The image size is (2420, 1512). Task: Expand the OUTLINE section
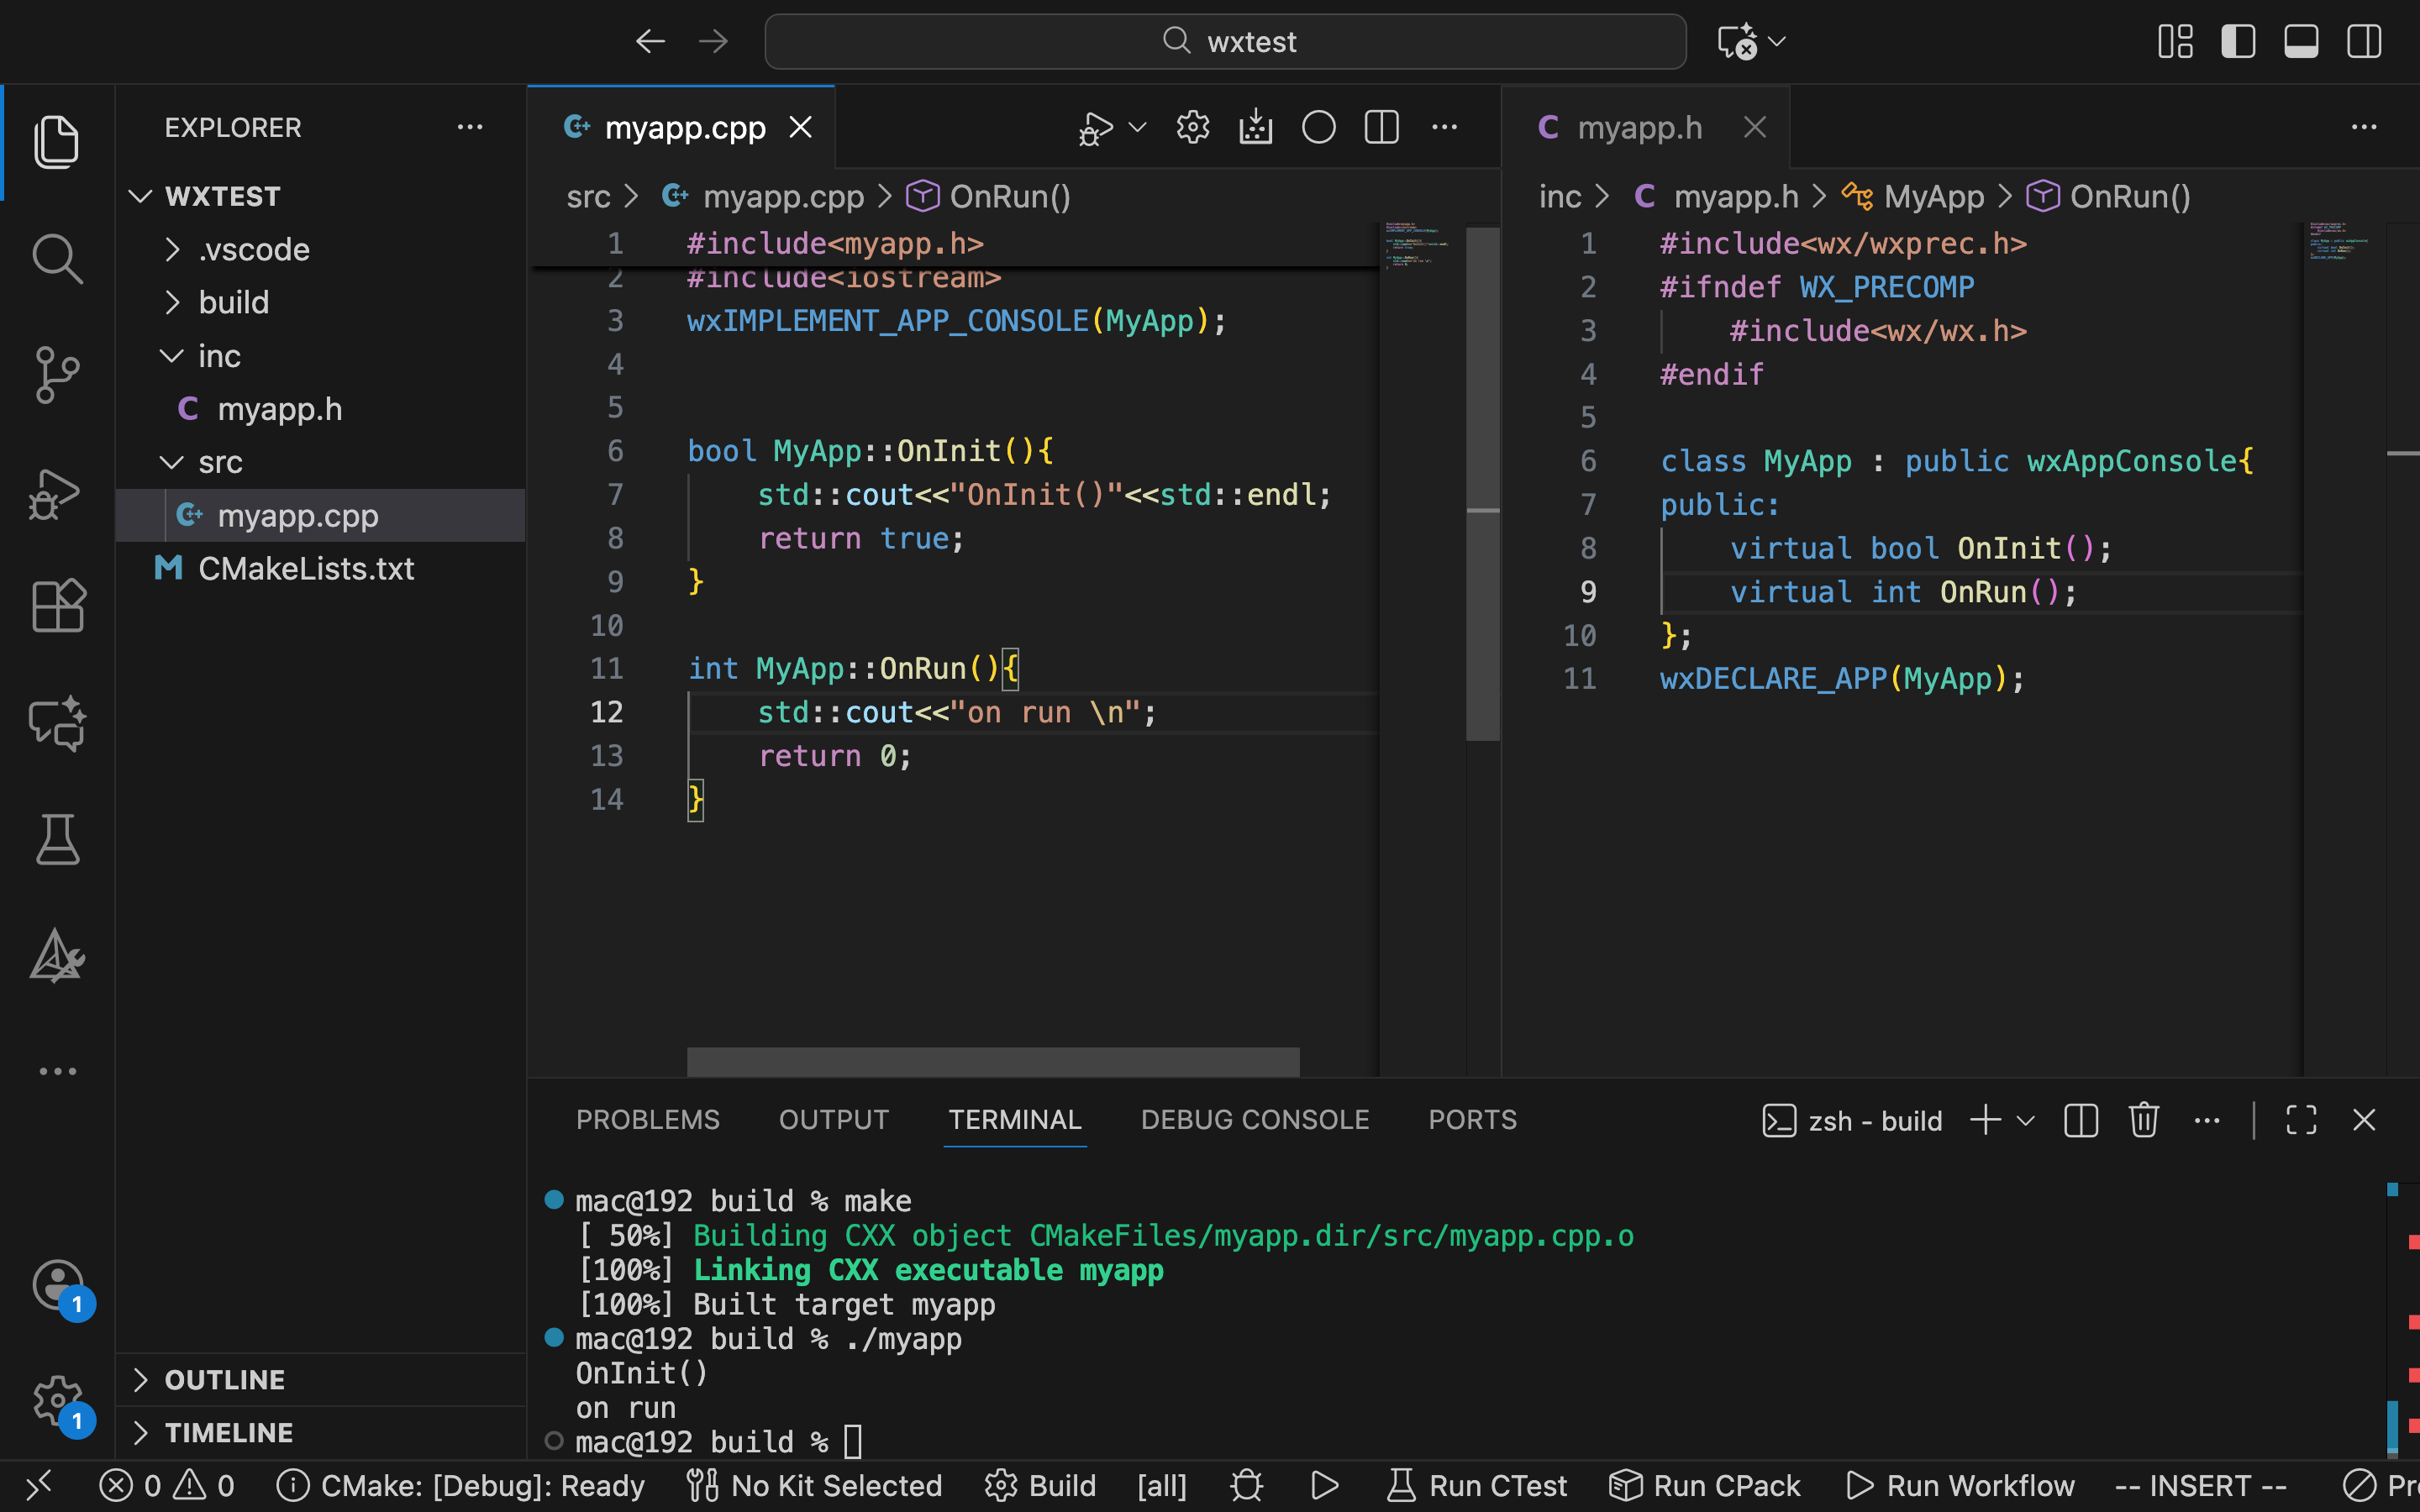coord(224,1380)
